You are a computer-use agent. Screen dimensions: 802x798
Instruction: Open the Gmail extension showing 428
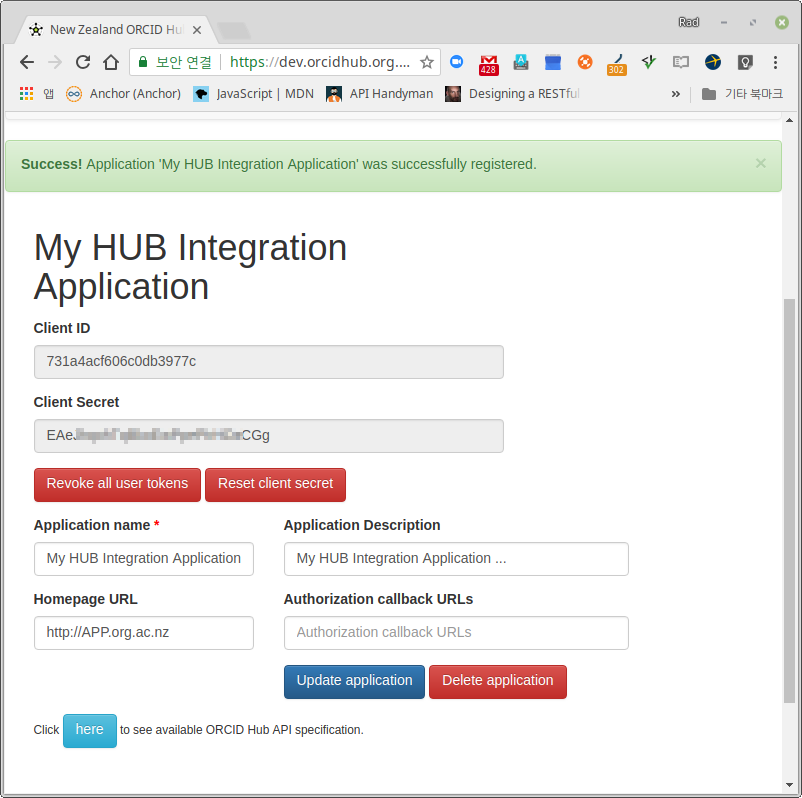[488, 64]
